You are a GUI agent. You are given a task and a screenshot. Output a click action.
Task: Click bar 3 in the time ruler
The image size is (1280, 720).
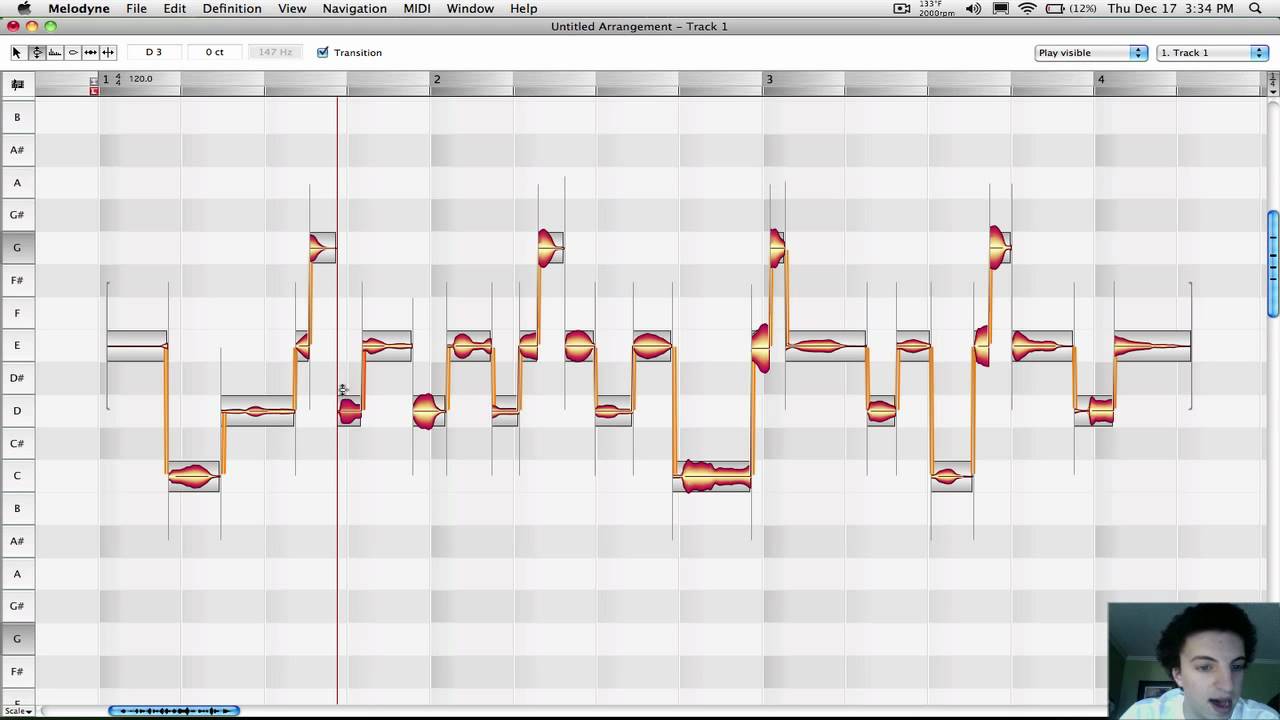[769, 79]
